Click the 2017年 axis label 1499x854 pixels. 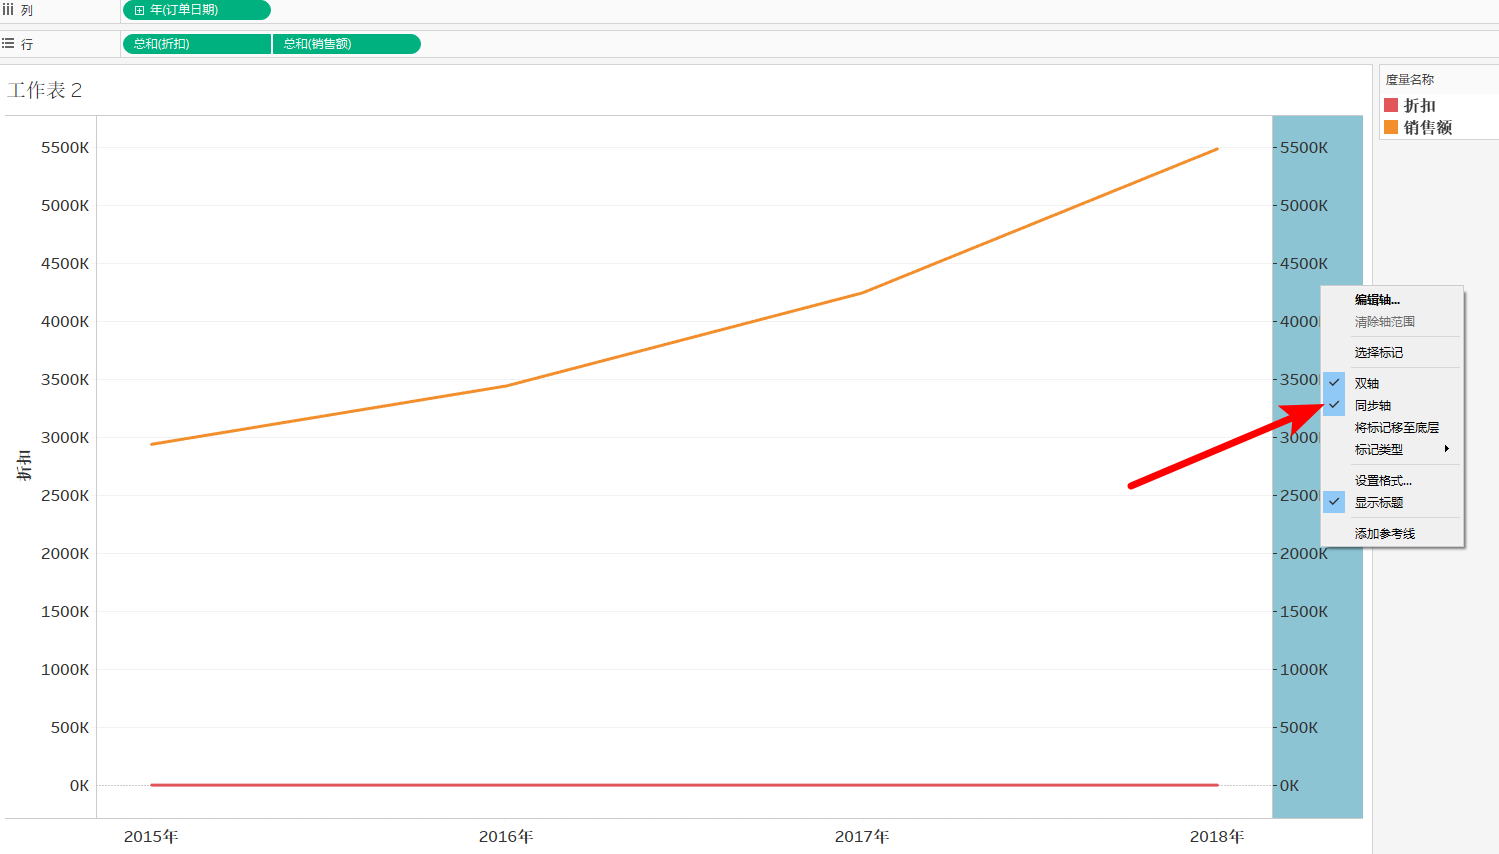tap(862, 837)
